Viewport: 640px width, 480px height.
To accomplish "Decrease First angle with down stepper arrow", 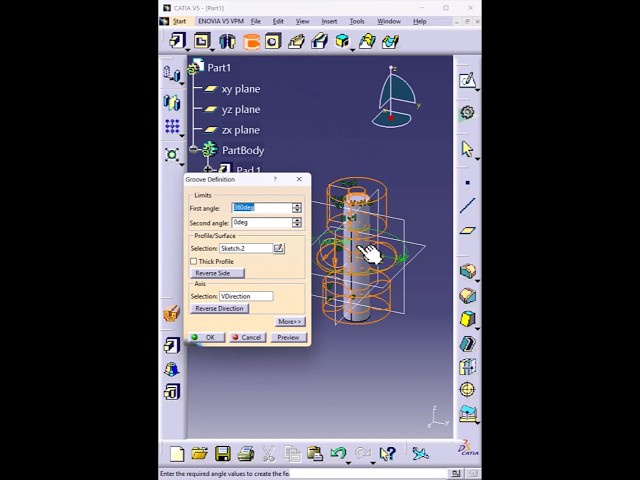I will 297,211.
